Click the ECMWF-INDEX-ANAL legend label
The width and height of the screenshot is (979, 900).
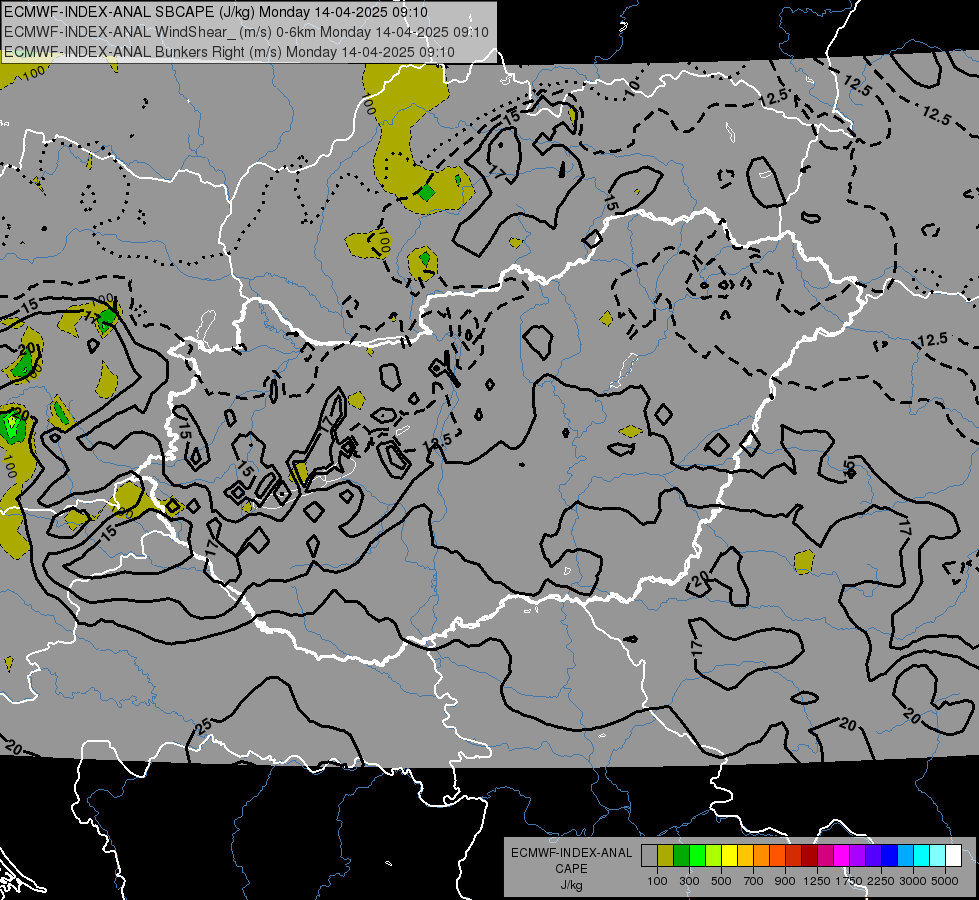[571, 853]
